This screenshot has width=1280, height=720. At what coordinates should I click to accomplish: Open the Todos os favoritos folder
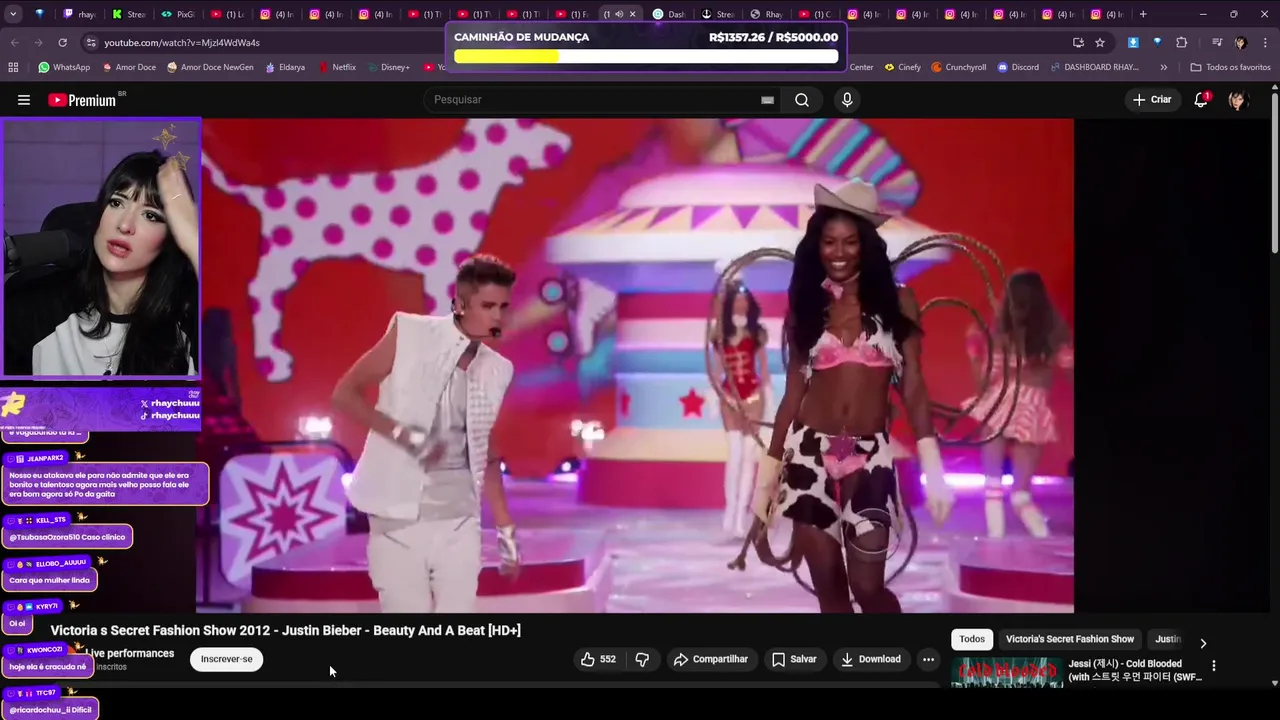click(1230, 67)
